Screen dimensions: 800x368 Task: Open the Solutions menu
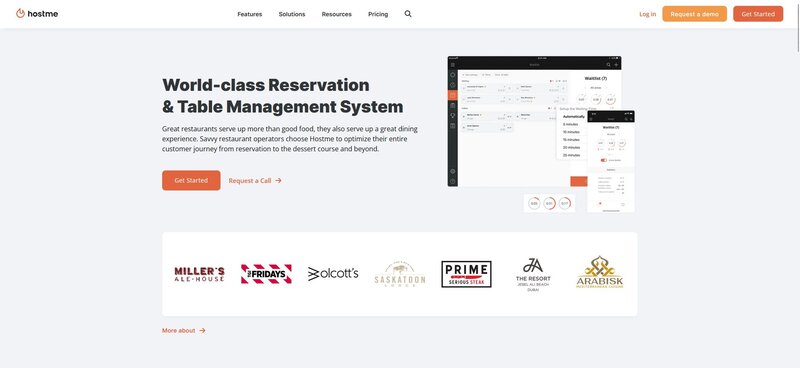pyautogui.click(x=292, y=14)
